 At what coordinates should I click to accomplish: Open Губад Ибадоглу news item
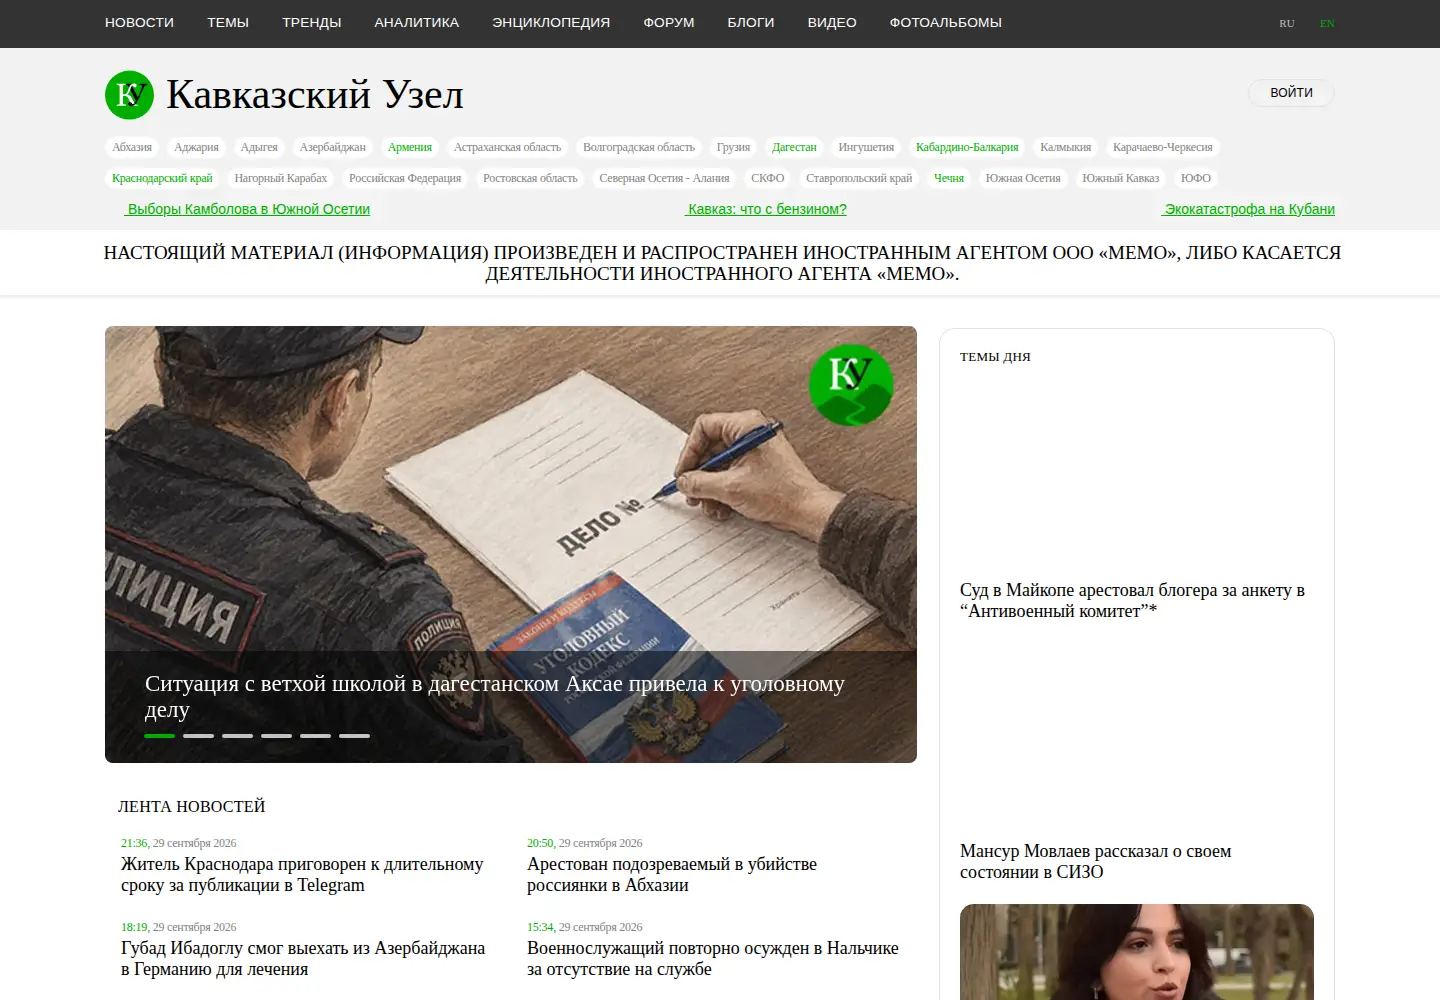tap(303, 958)
